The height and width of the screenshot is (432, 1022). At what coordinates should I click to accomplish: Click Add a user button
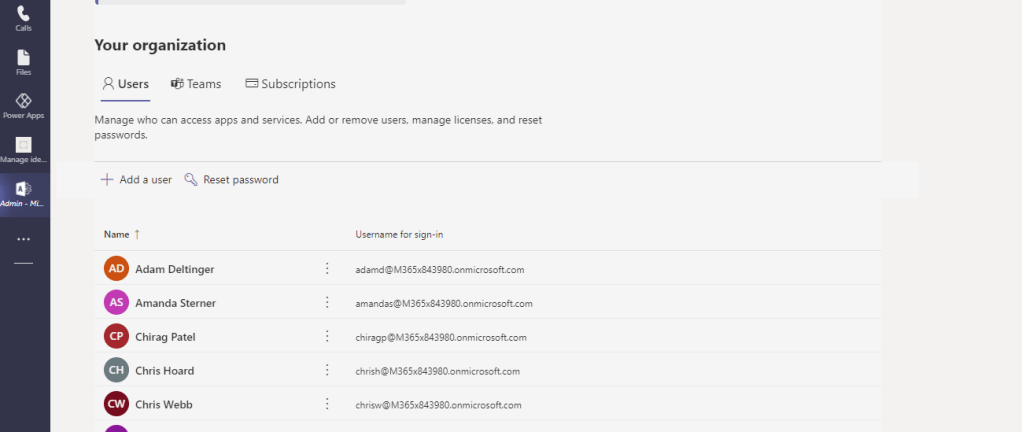pos(136,180)
